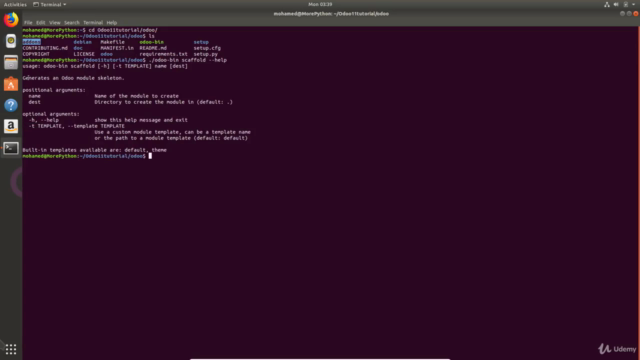Show the applications grid
Screen dimensions: 640x360
tap(11, 349)
